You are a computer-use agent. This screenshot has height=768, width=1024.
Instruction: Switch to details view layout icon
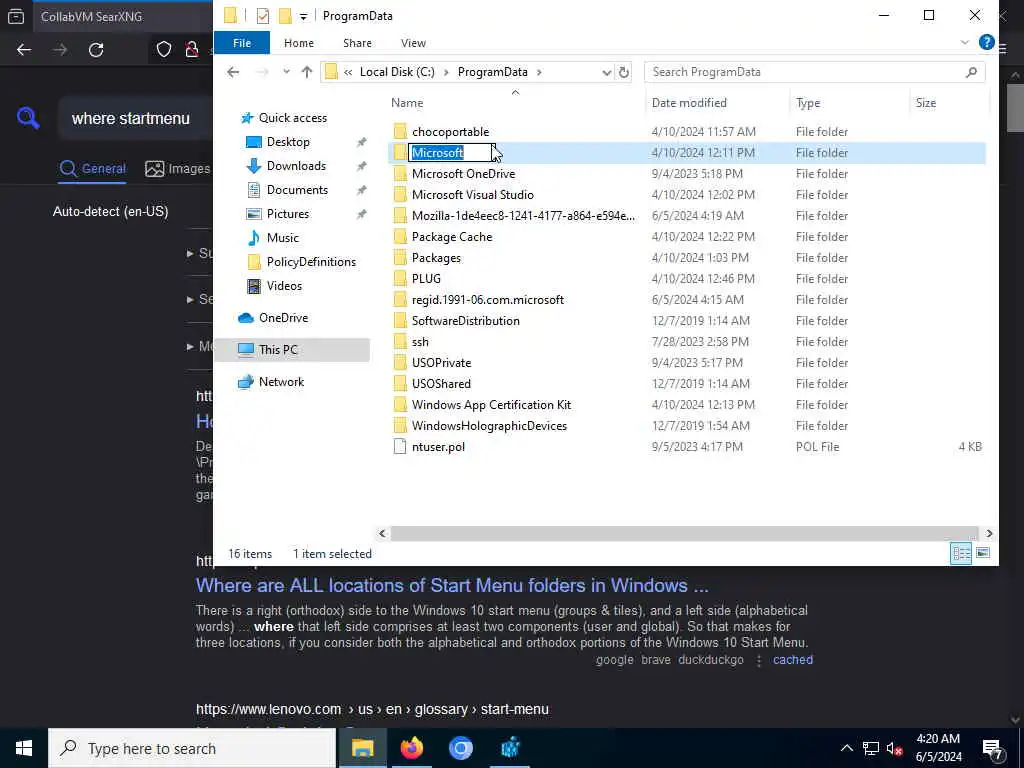[x=961, y=553]
